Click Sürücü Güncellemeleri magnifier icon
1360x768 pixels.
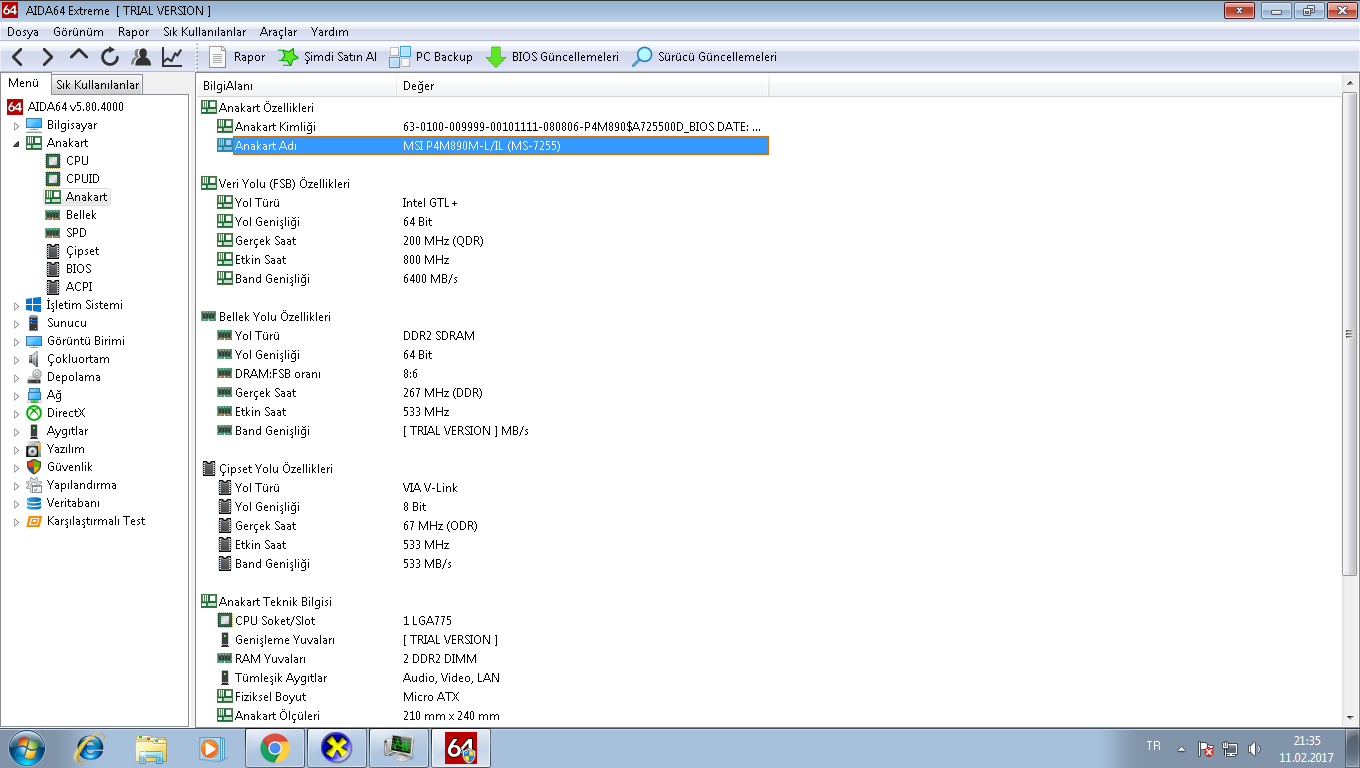[x=643, y=57]
